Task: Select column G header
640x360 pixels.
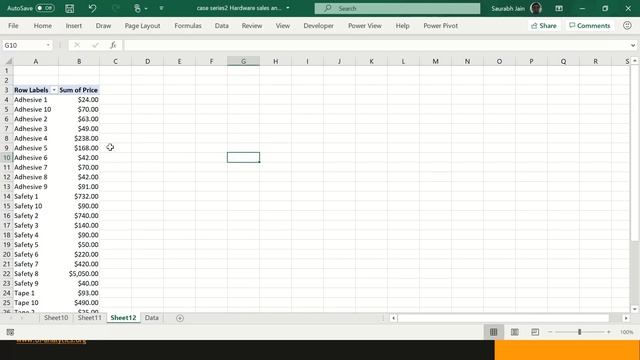Action: tap(243, 61)
